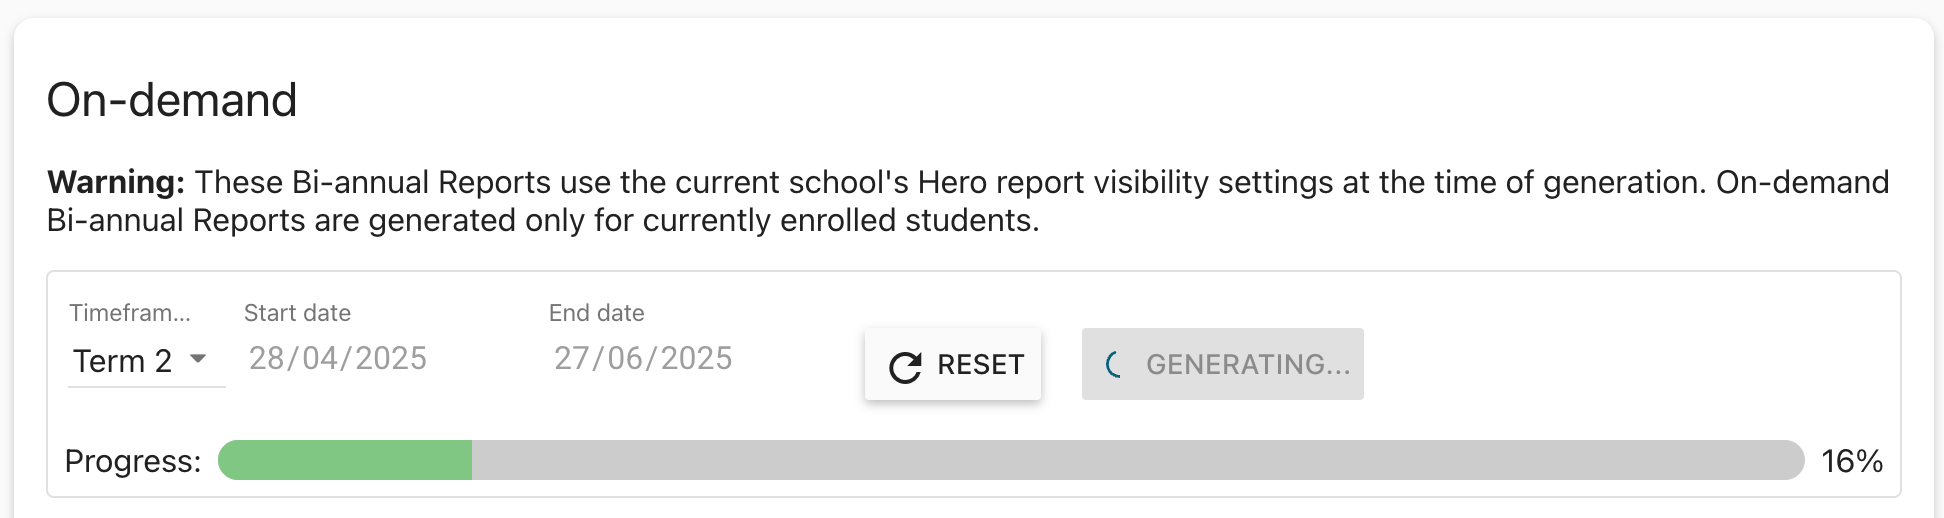The width and height of the screenshot is (1944, 518).
Task: Click the green filled progress section
Action: point(345,461)
